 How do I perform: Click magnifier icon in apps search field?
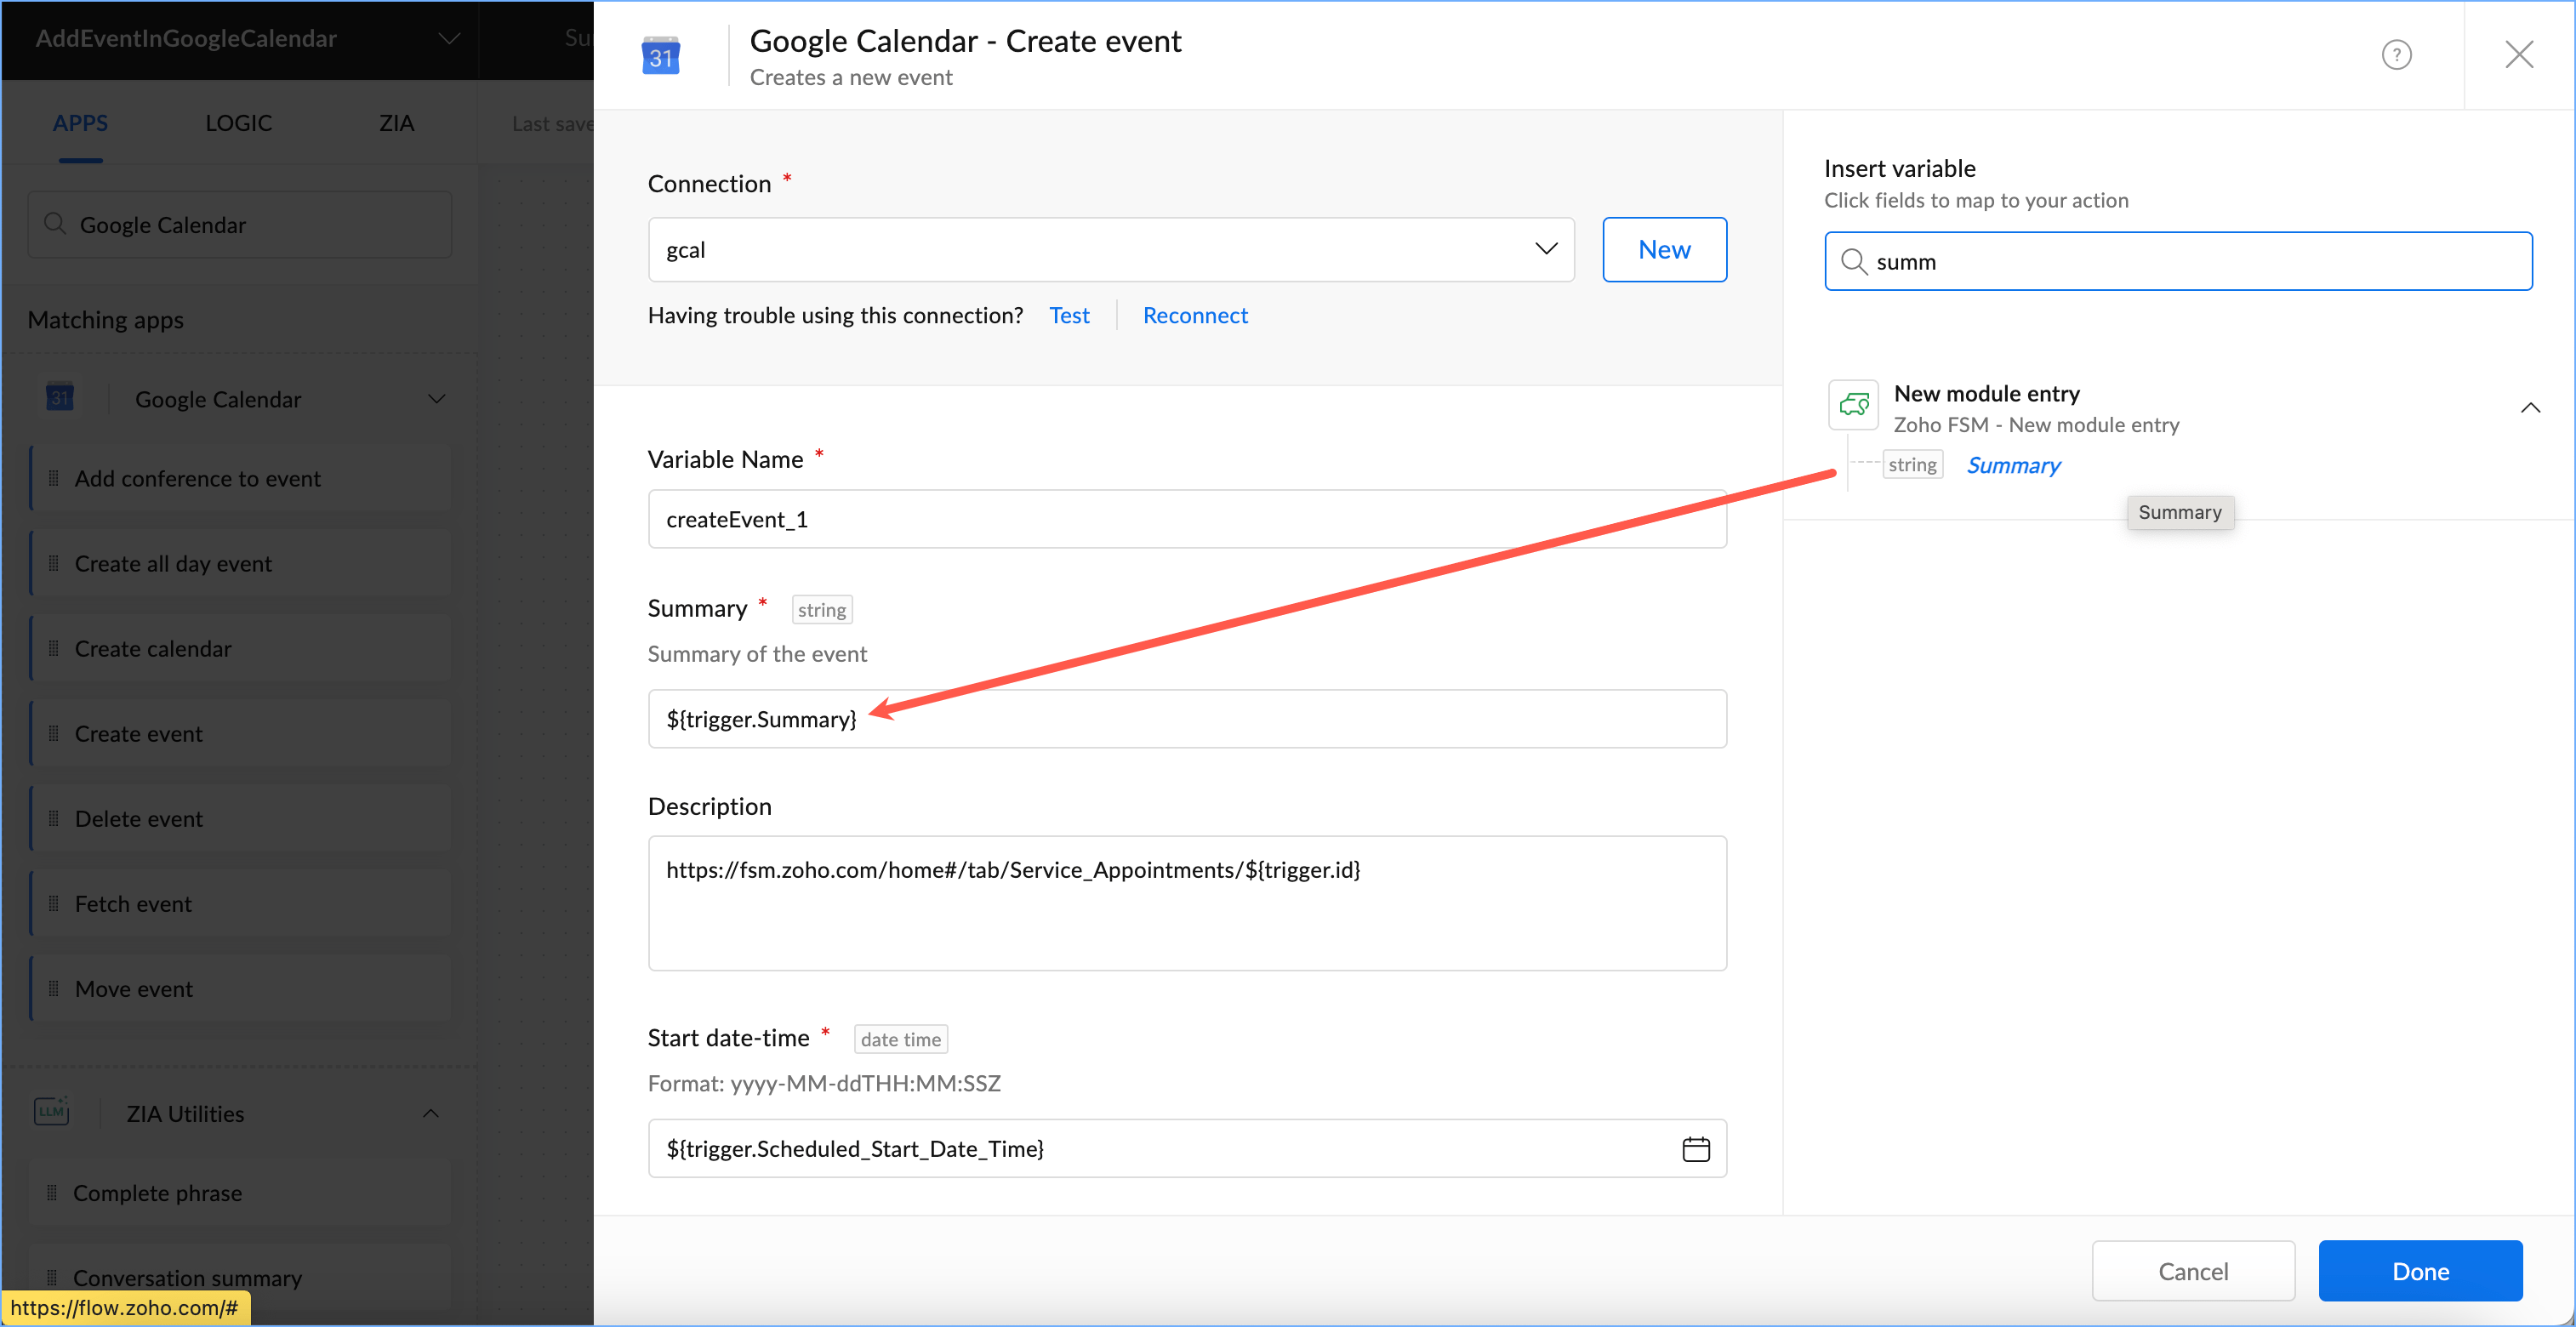[x=55, y=224]
